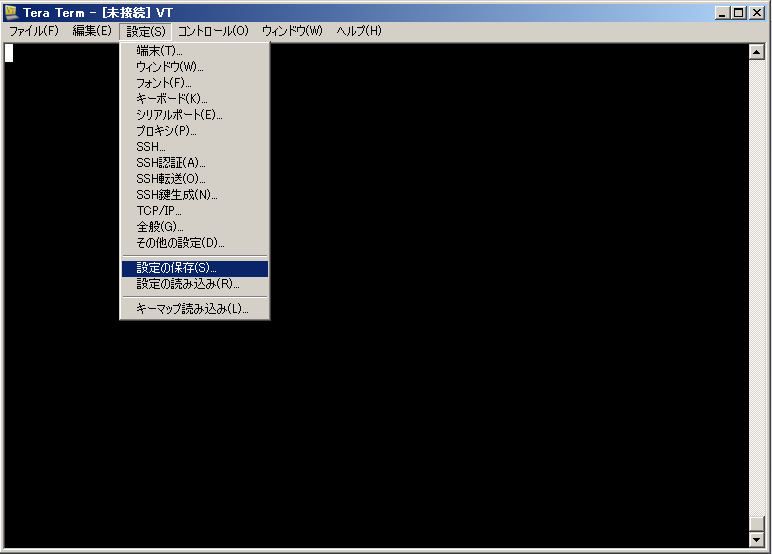Open TCP/IP... settings

click(x=195, y=211)
